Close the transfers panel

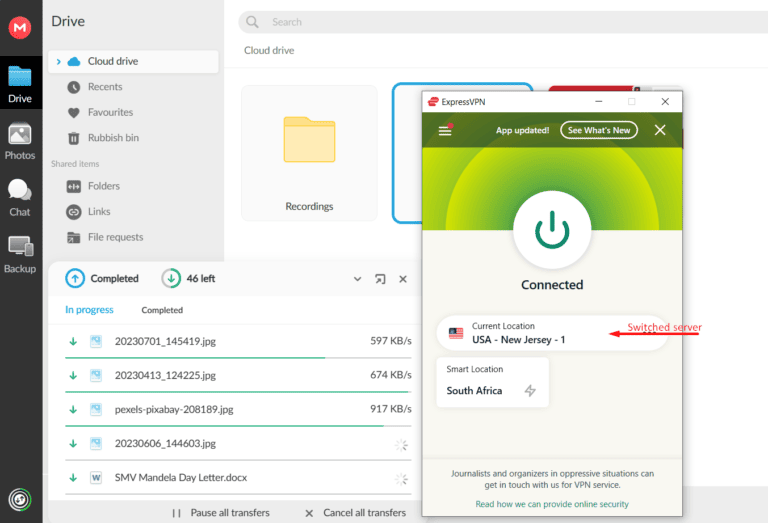pos(403,279)
